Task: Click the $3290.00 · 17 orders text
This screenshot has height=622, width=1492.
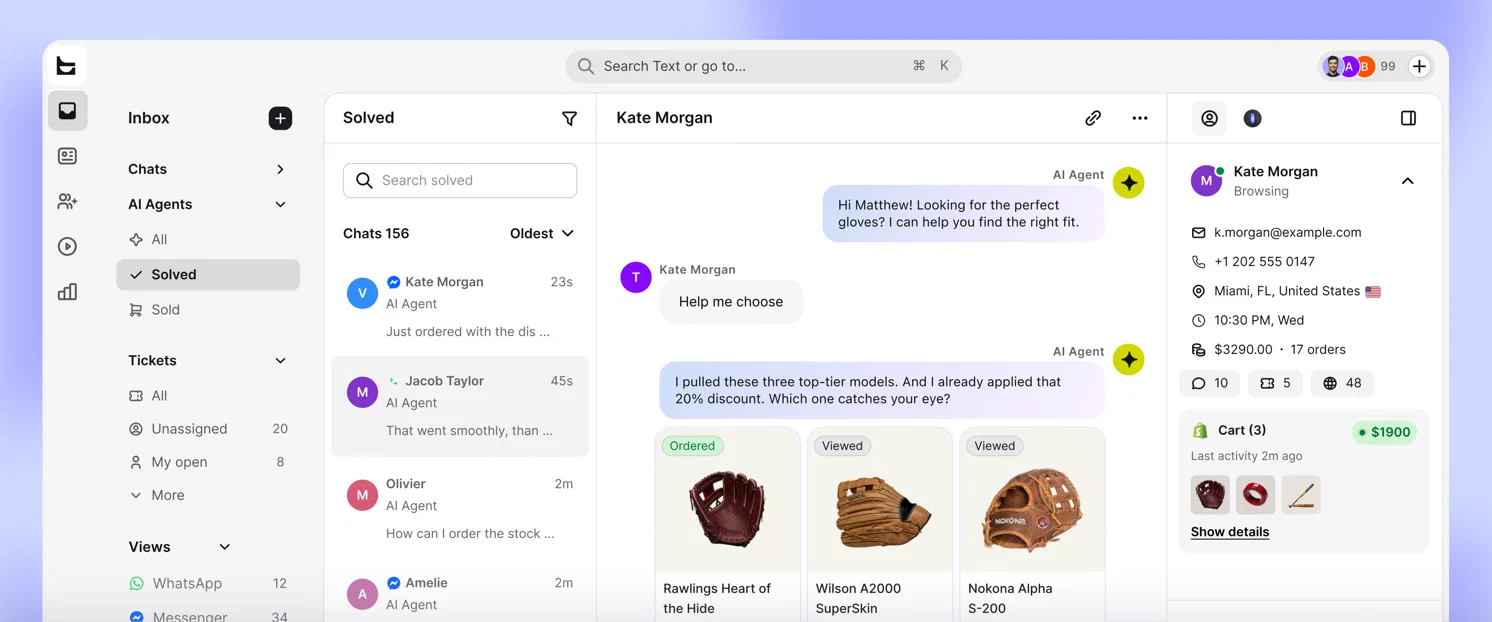Action: (1279, 349)
